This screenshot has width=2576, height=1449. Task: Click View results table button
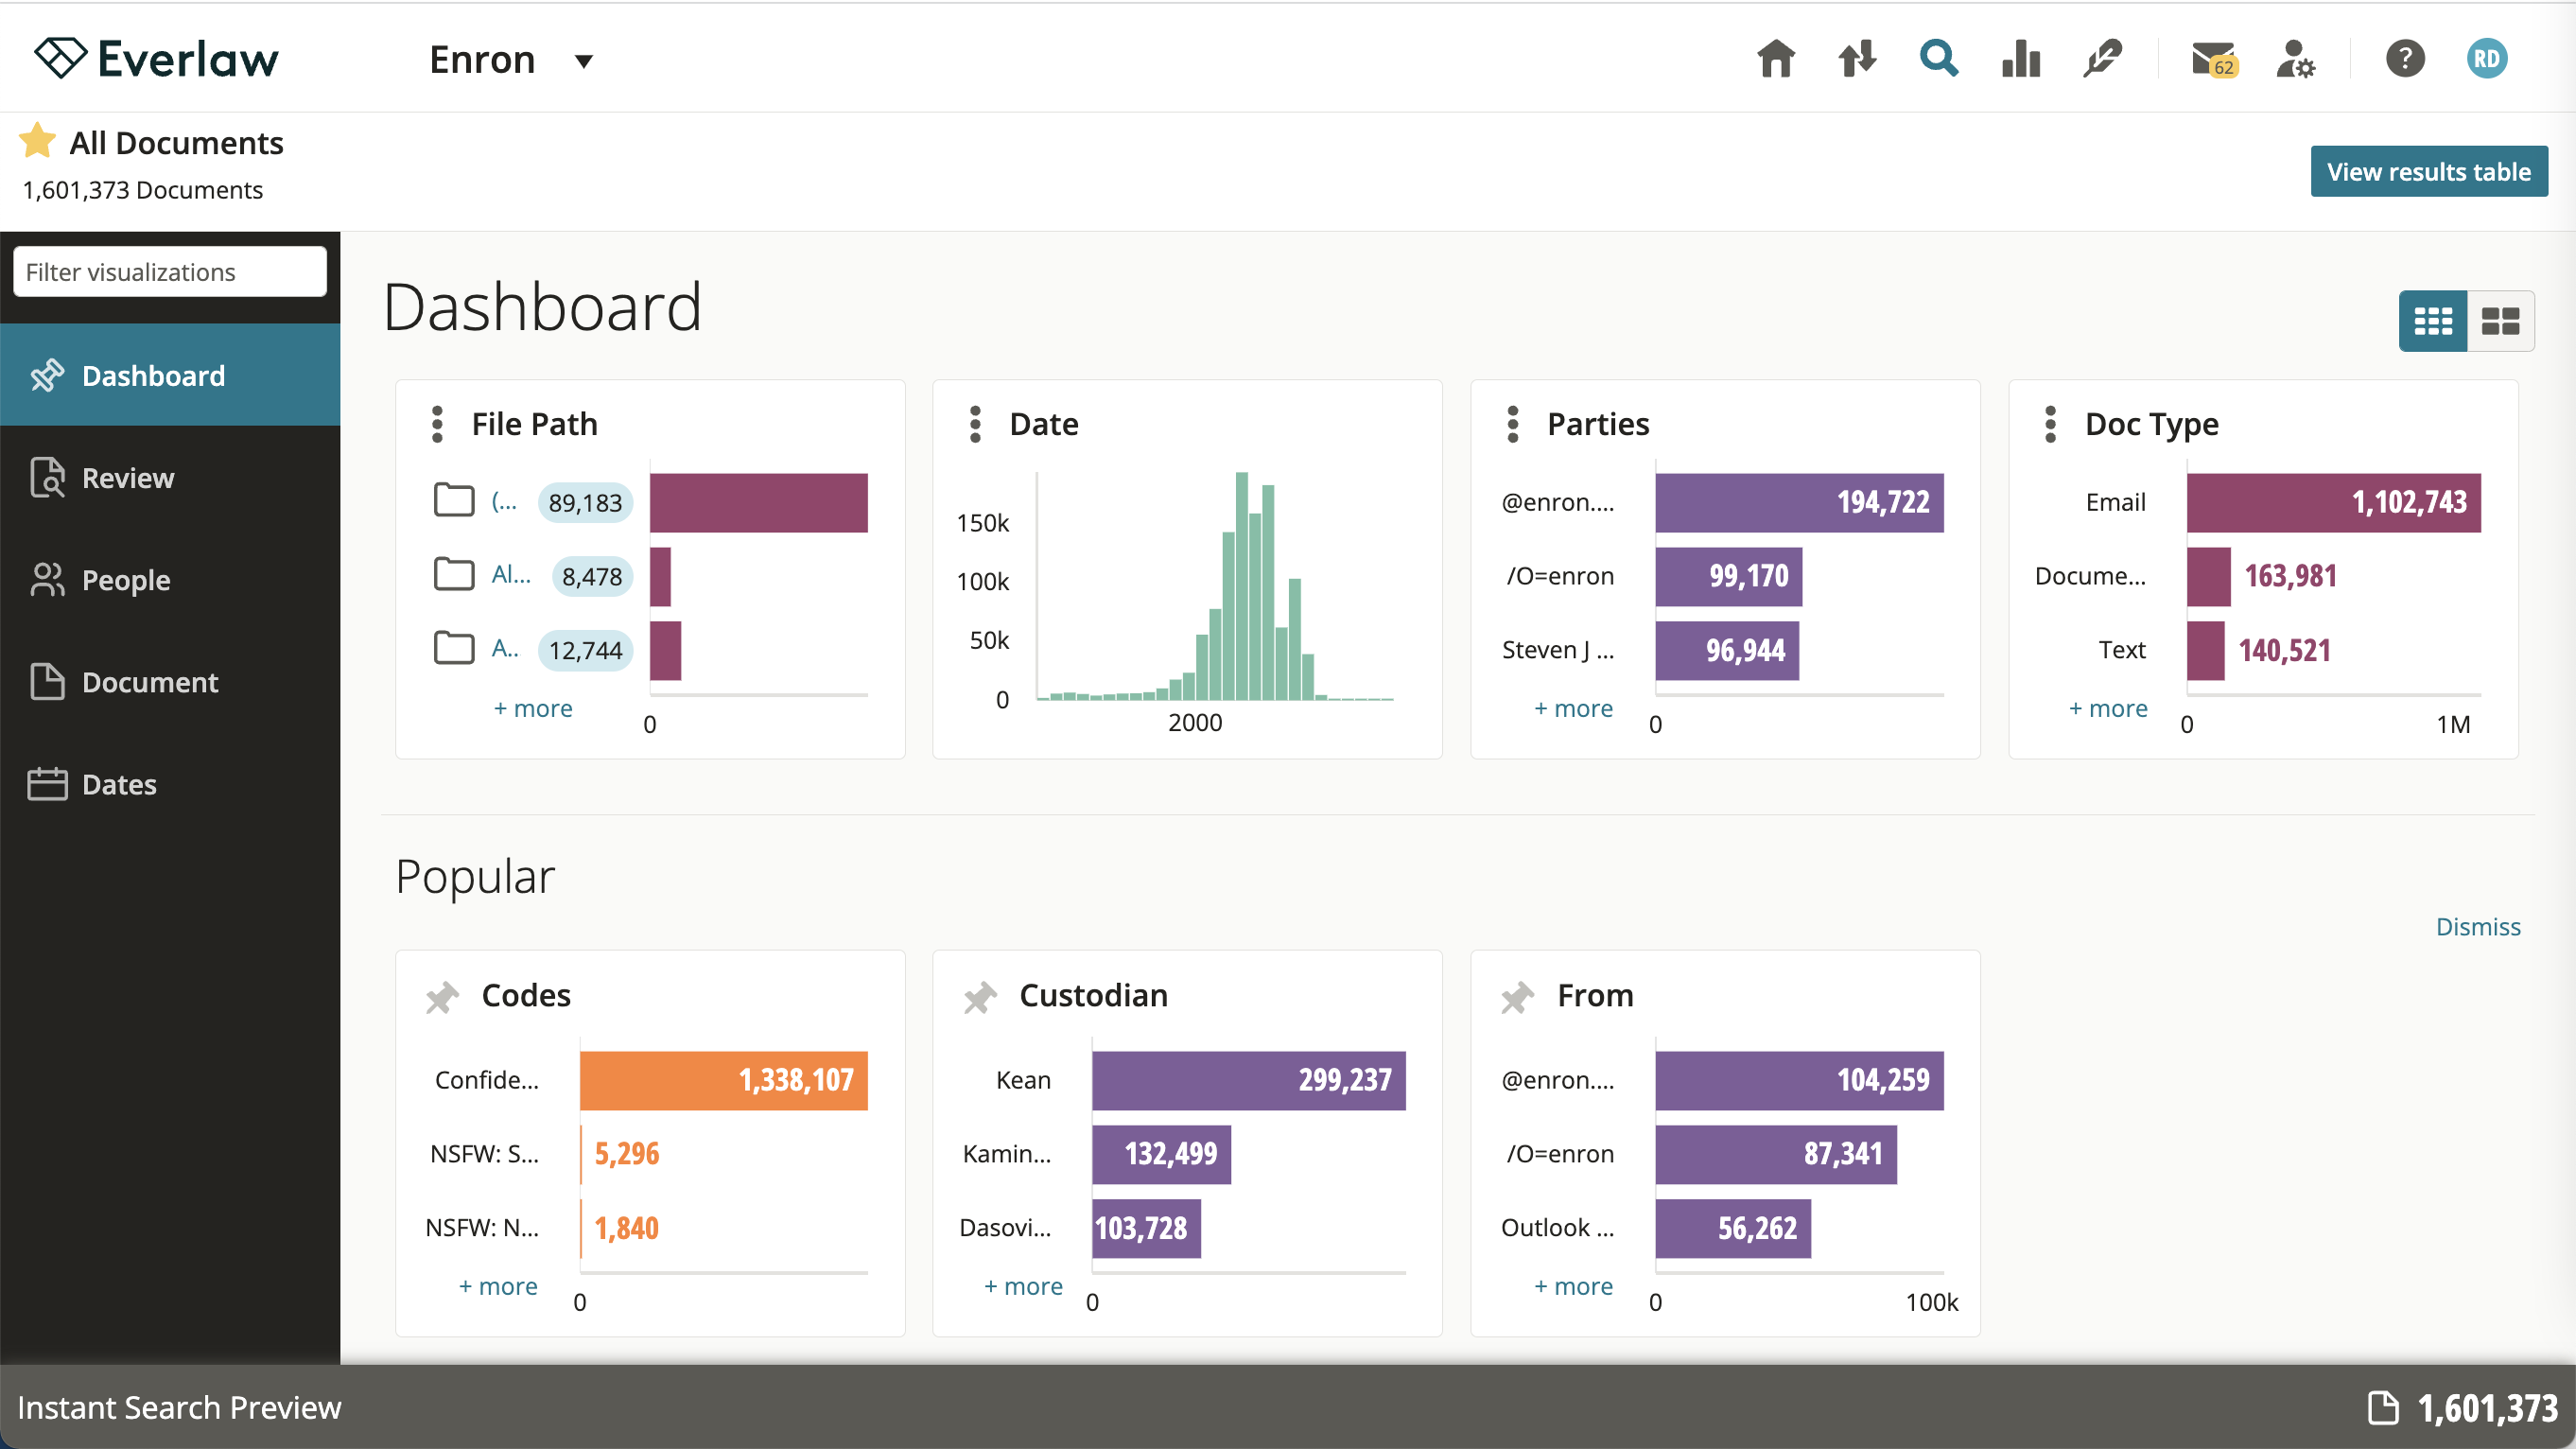[2428, 171]
